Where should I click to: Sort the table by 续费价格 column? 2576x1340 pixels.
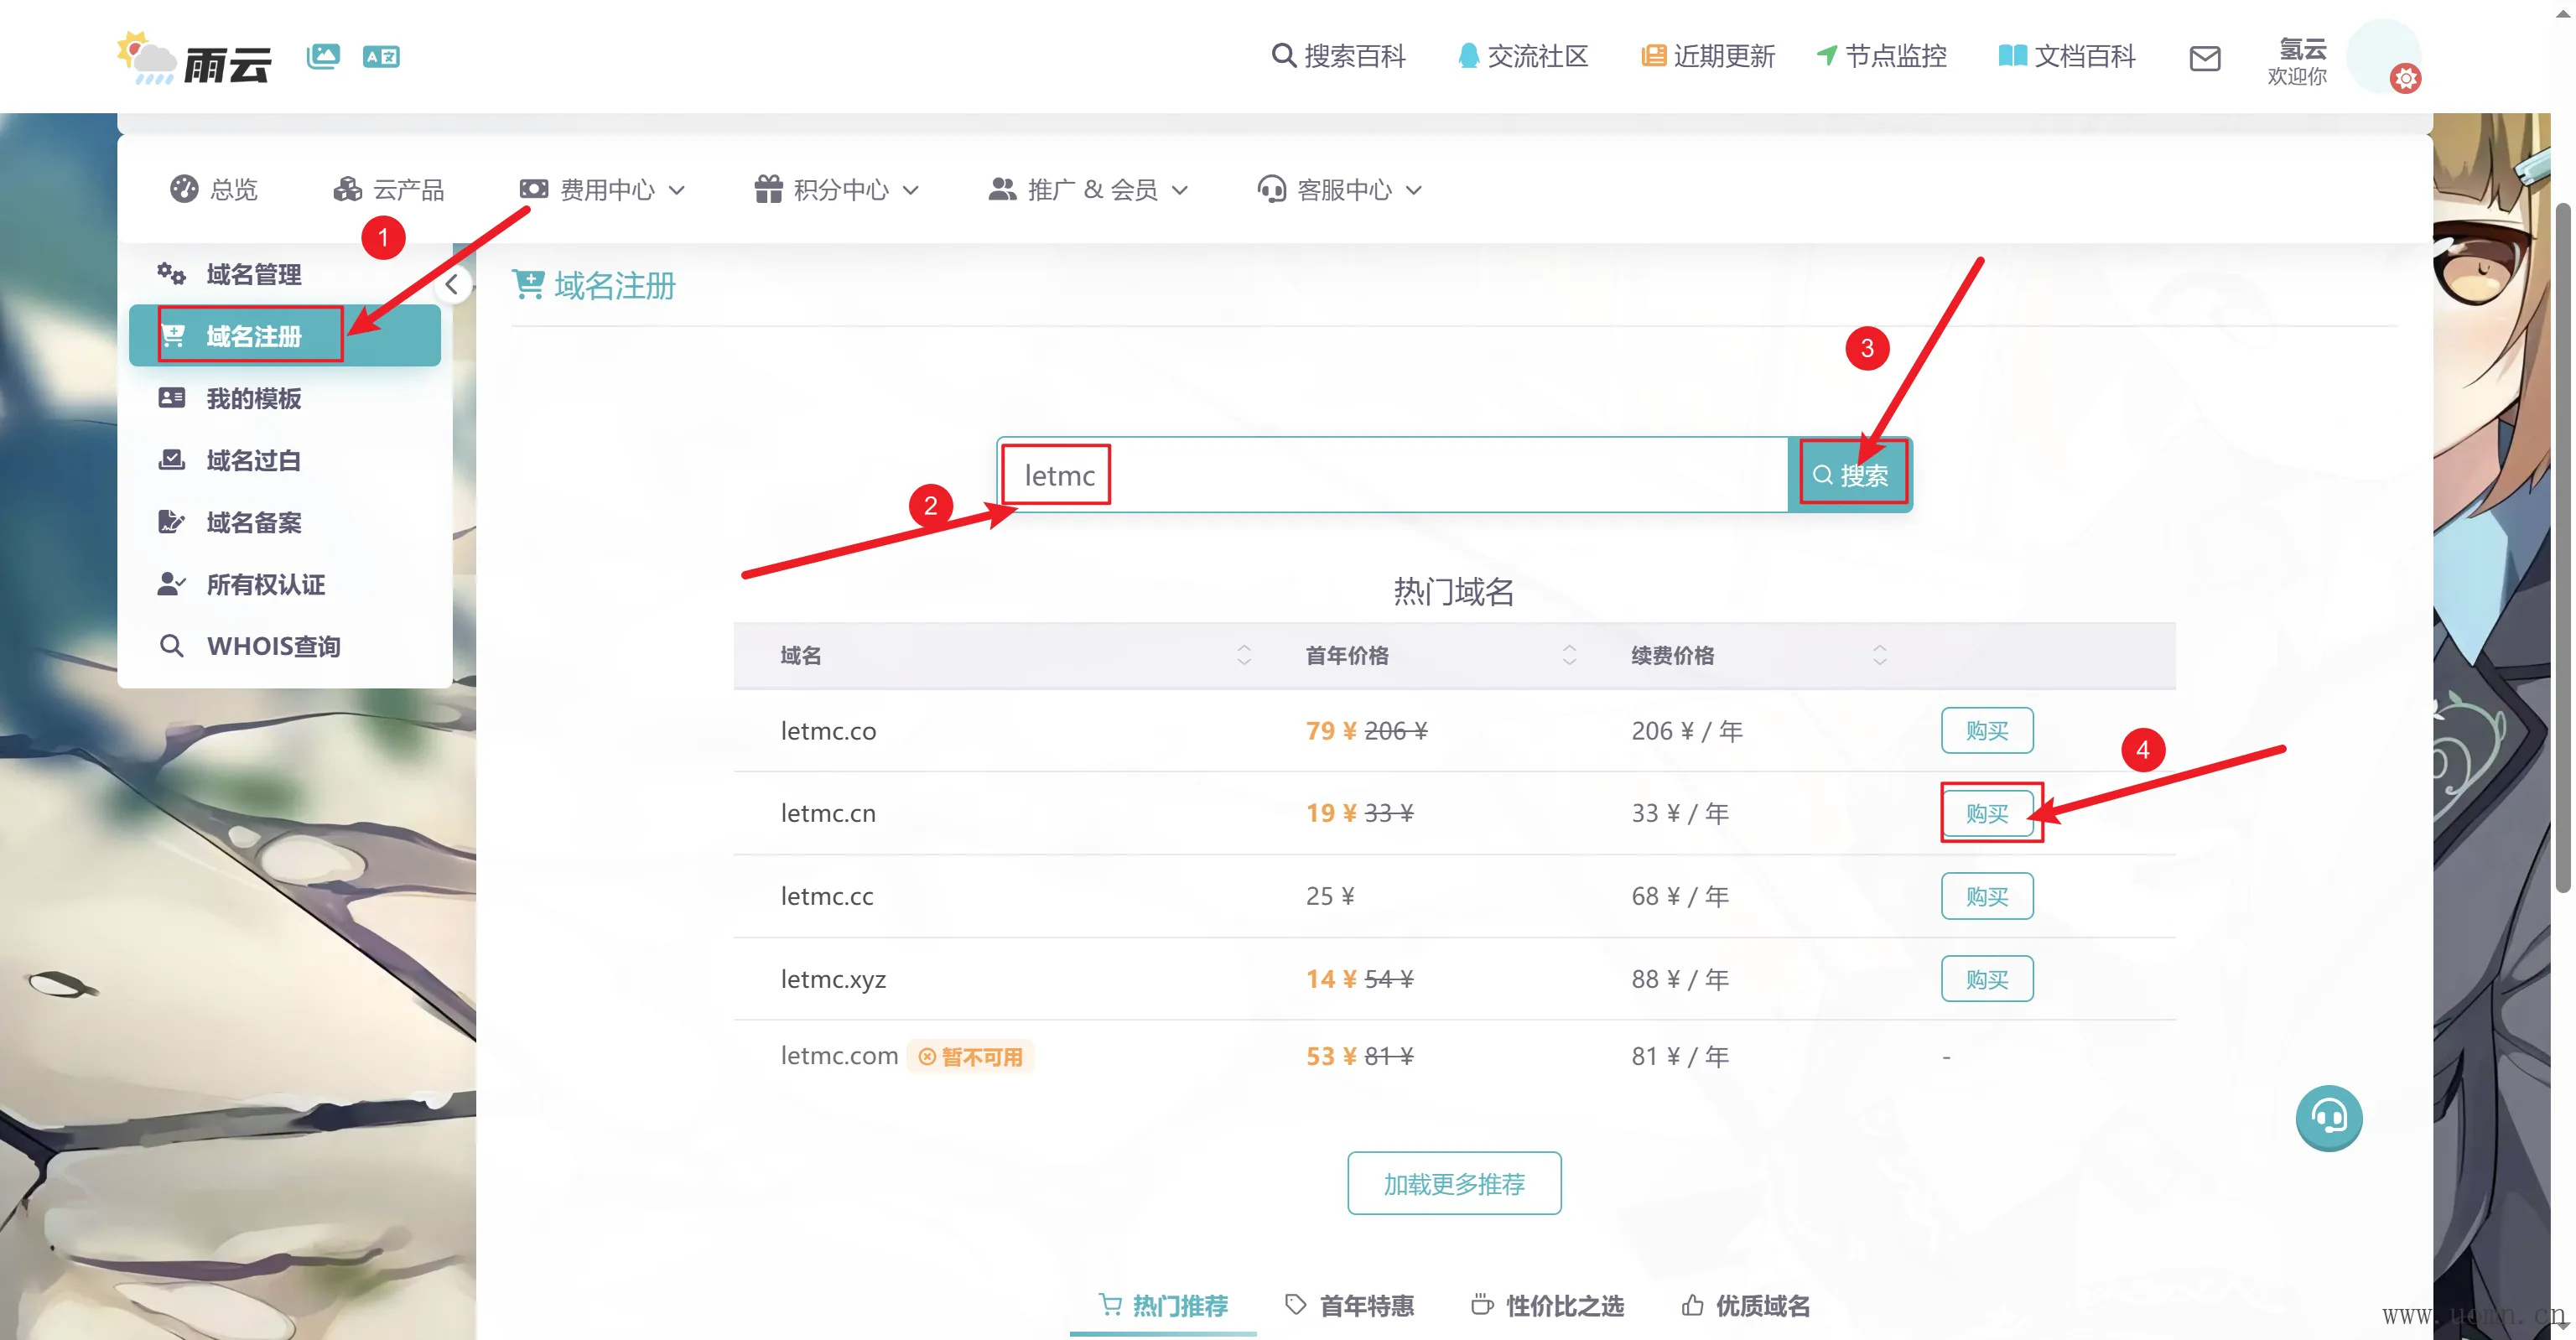pyautogui.click(x=1879, y=655)
